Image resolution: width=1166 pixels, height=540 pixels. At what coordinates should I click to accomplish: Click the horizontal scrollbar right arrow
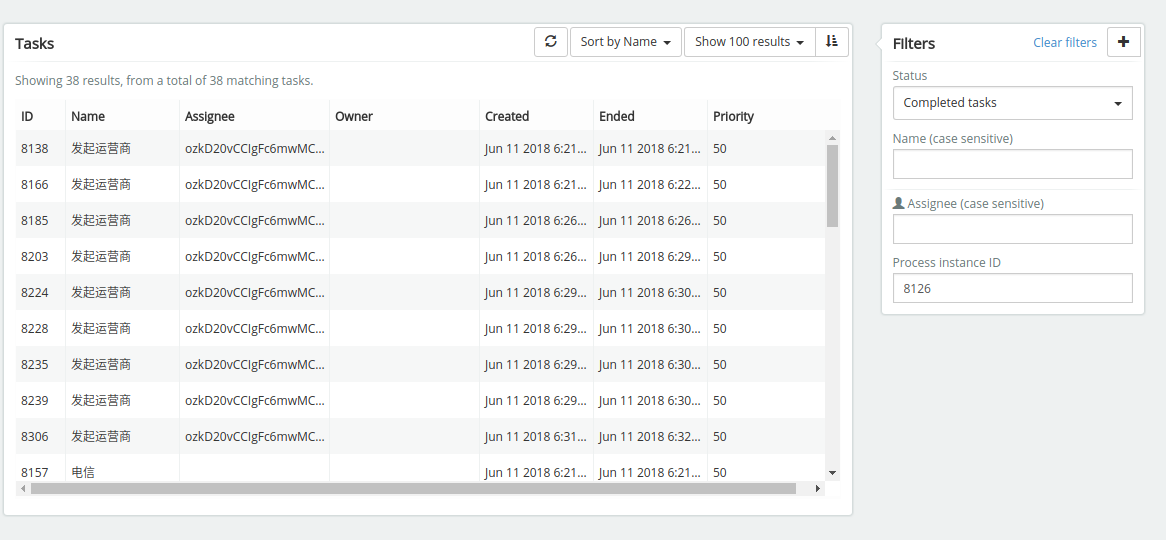[x=818, y=489]
